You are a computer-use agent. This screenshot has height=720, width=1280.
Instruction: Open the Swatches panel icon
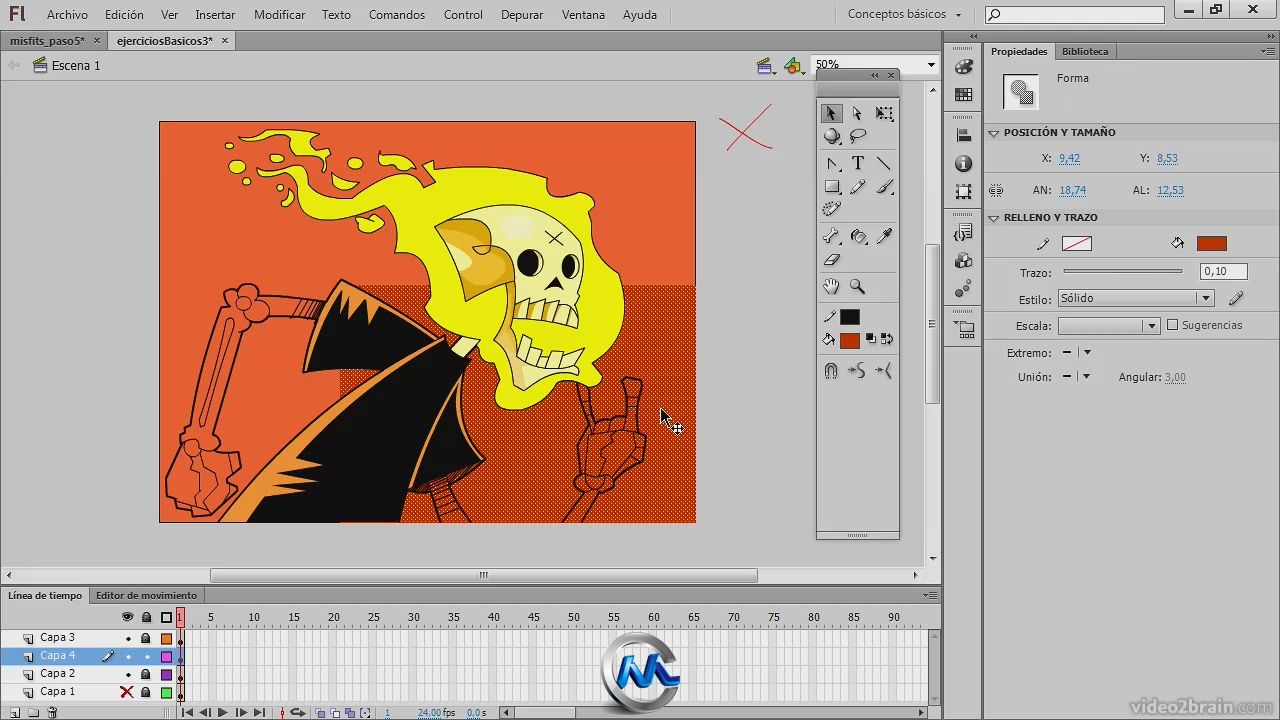tap(964, 94)
